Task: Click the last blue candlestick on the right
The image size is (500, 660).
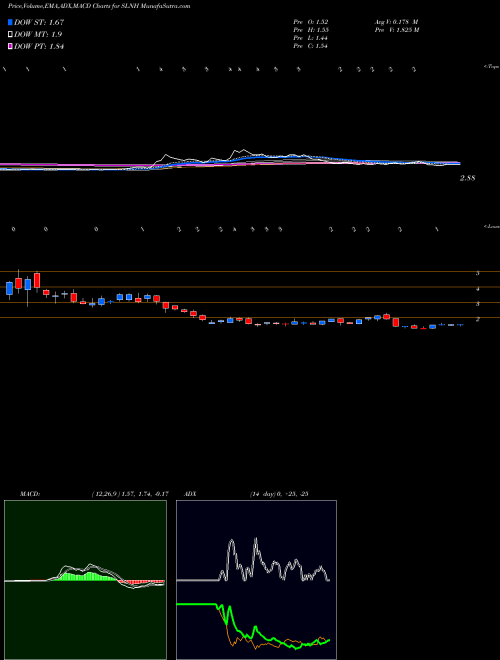Action: click(460, 325)
